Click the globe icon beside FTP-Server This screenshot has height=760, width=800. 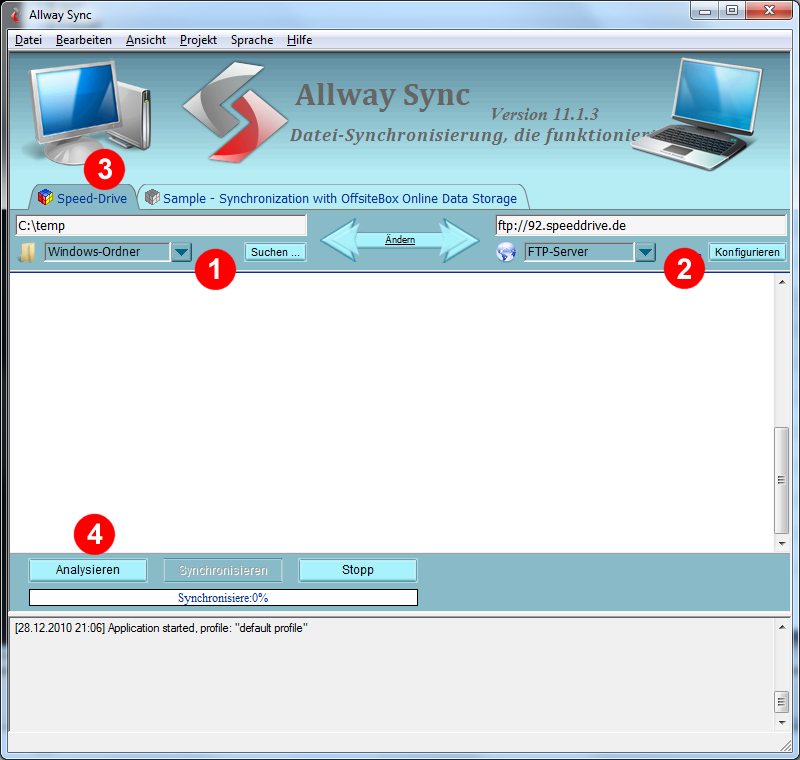coord(506,252)
